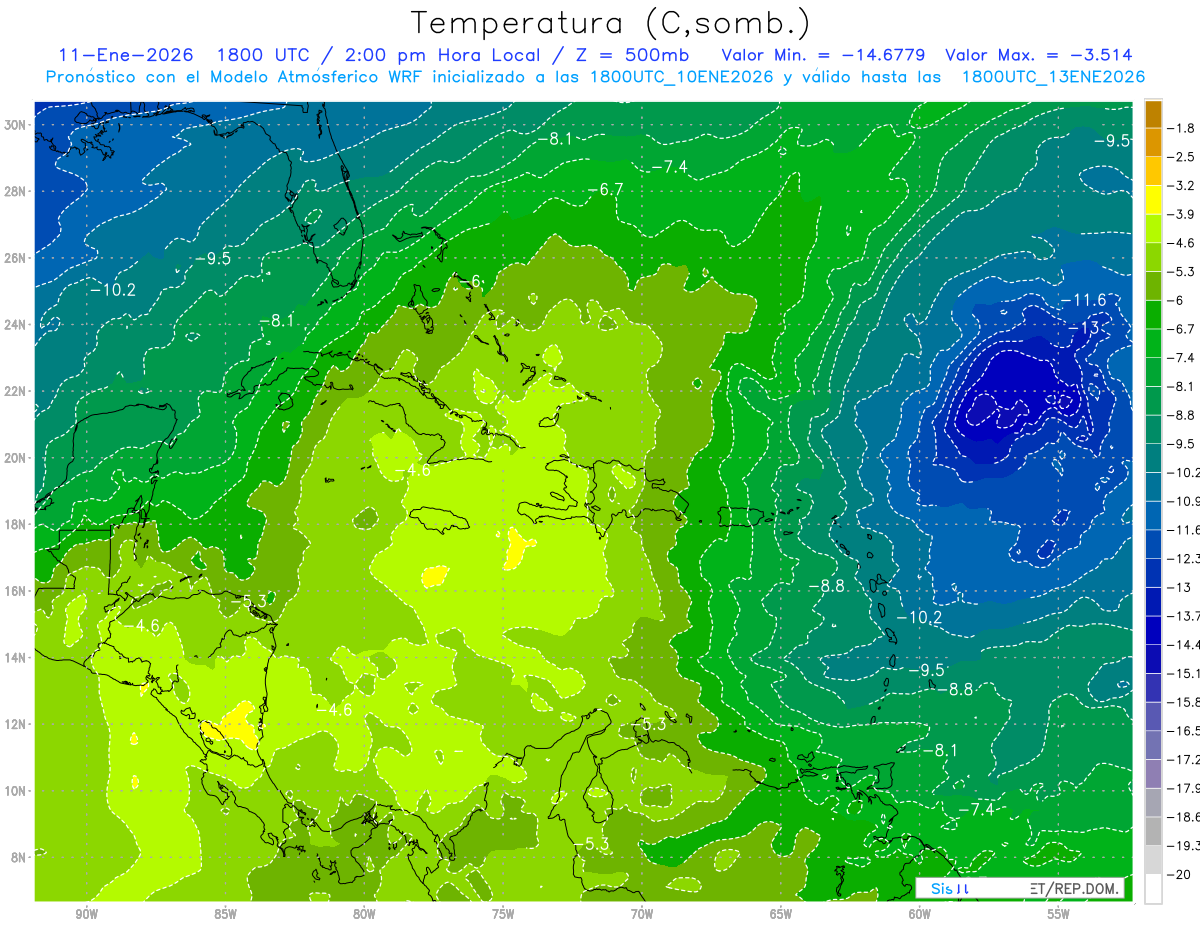Click the '-11.6' contour label on the map
1200x927 pixels.
(x=1083, y=301)
